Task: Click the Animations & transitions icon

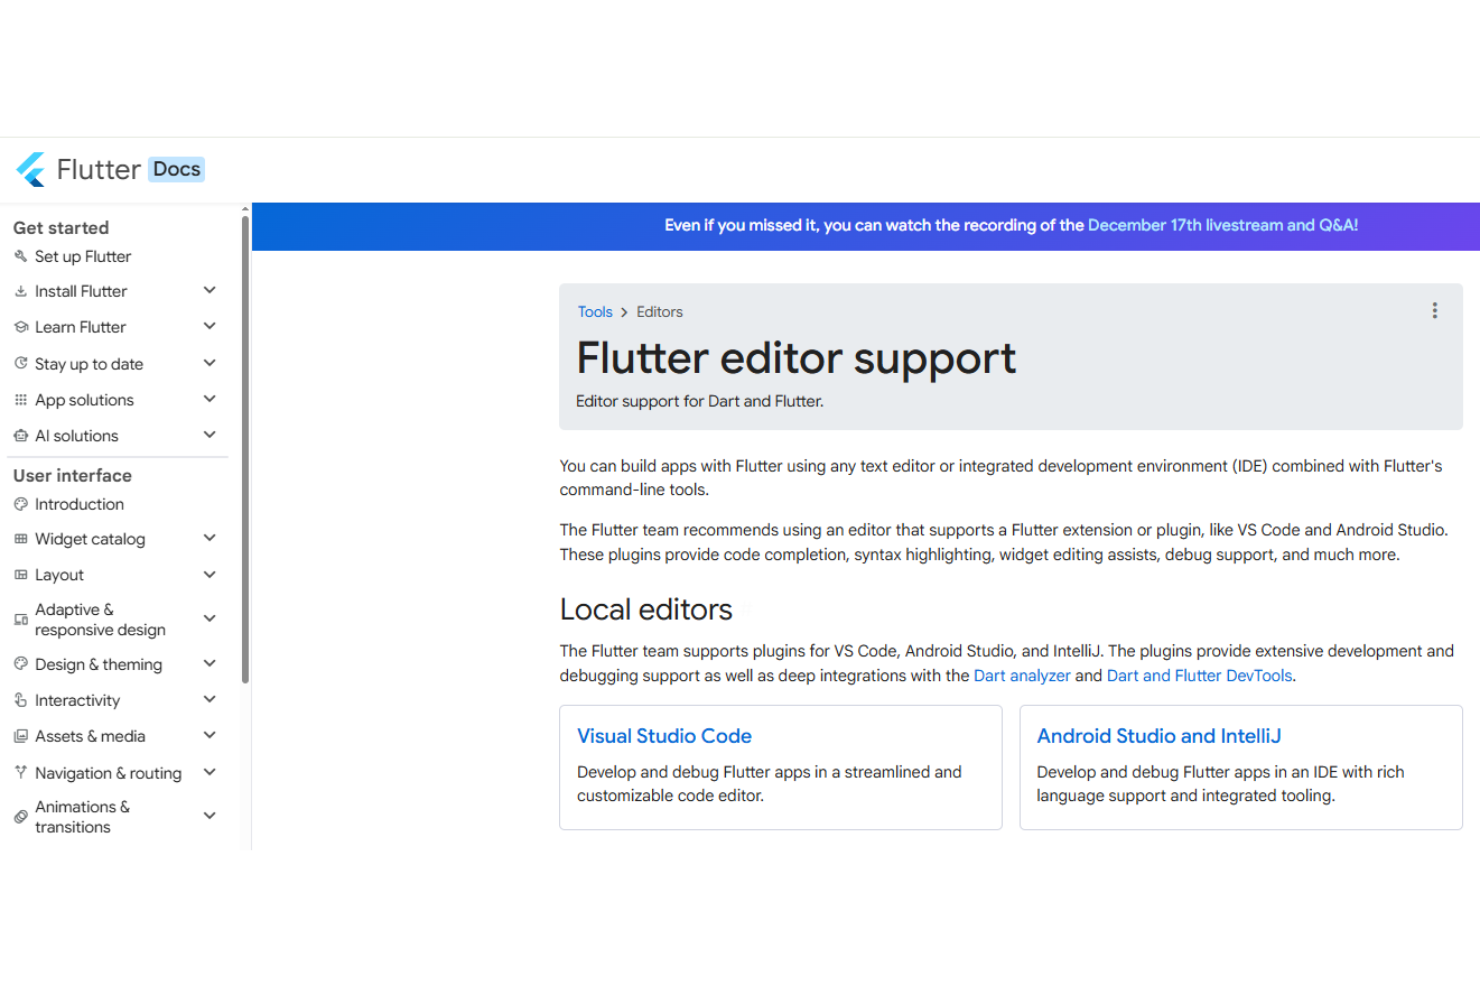Action: [x=20, y=817]
